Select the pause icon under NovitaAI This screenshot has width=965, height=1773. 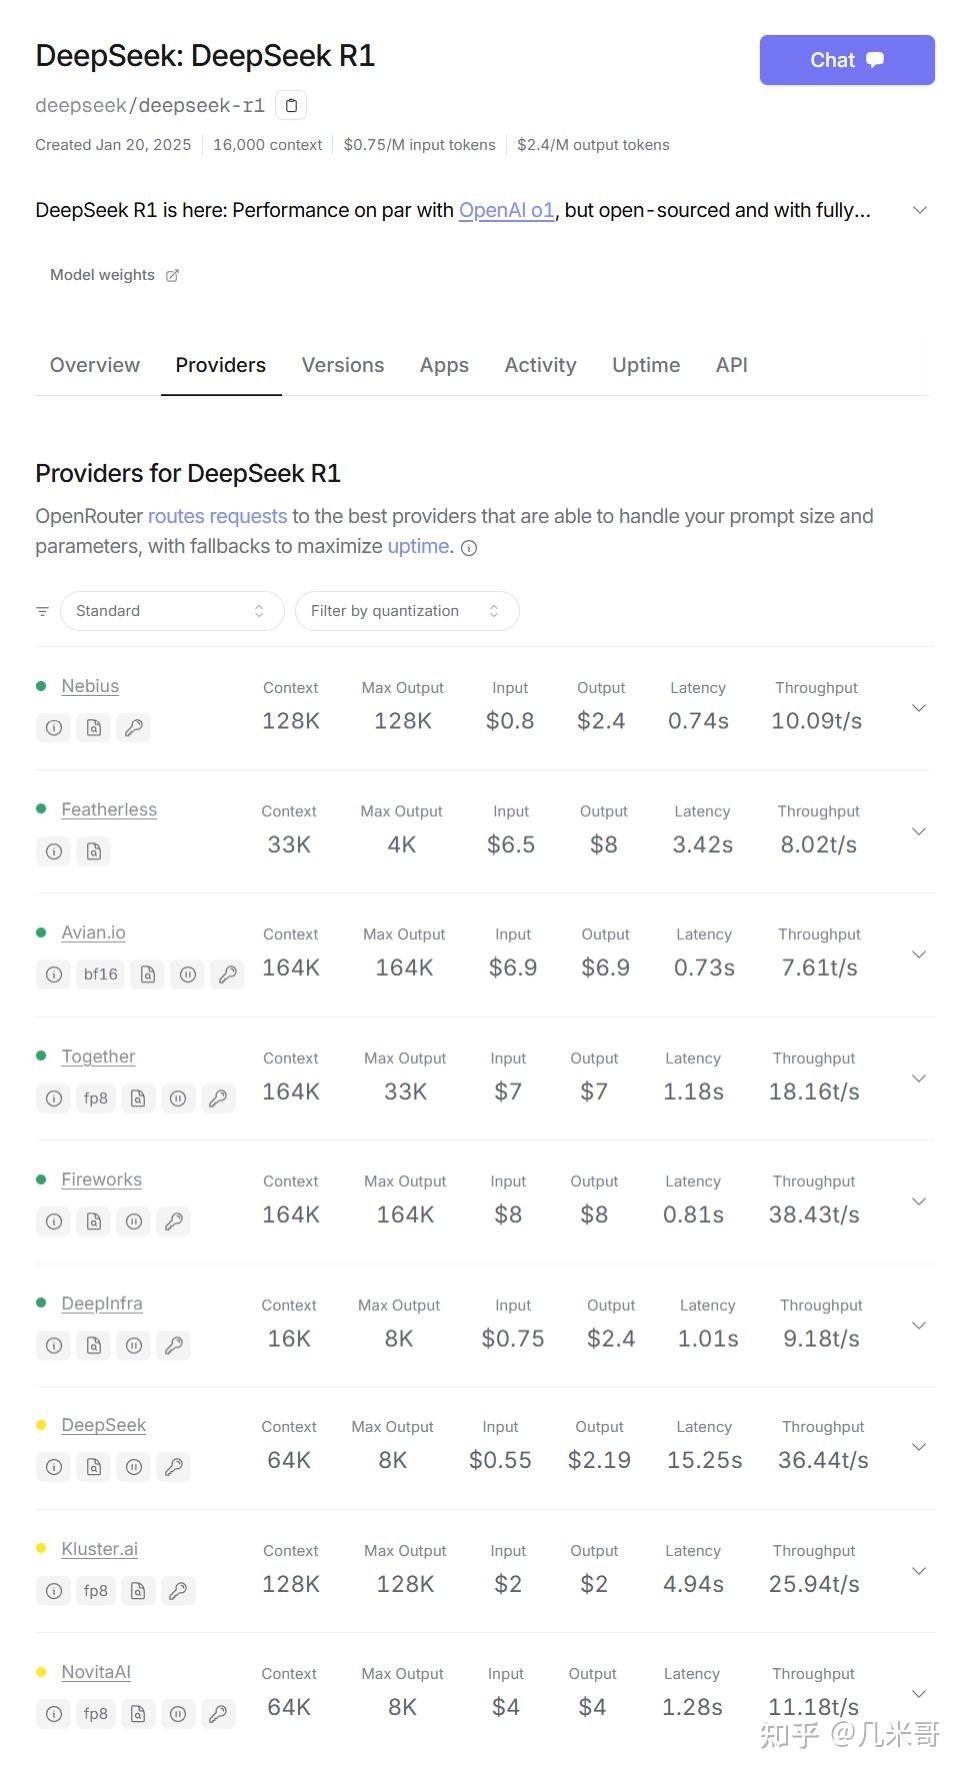tap(178, 1713)
